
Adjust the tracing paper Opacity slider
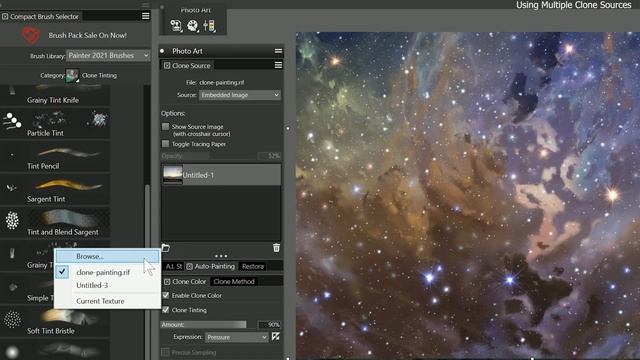tap(208, 156)
